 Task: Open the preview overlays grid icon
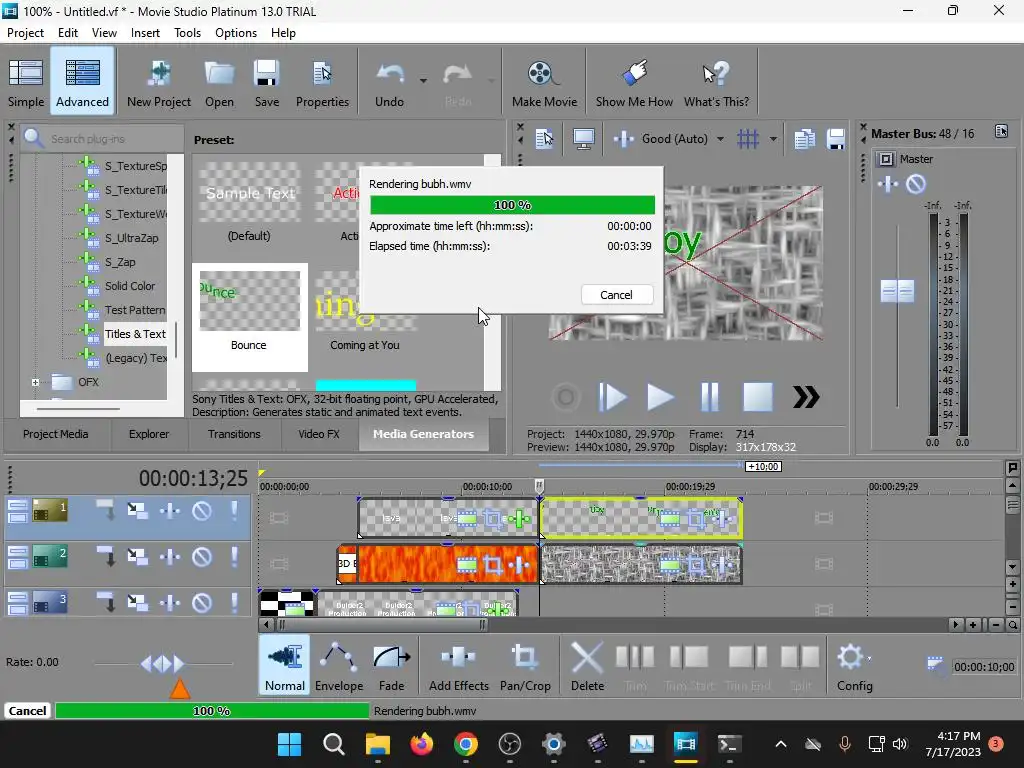748,138
